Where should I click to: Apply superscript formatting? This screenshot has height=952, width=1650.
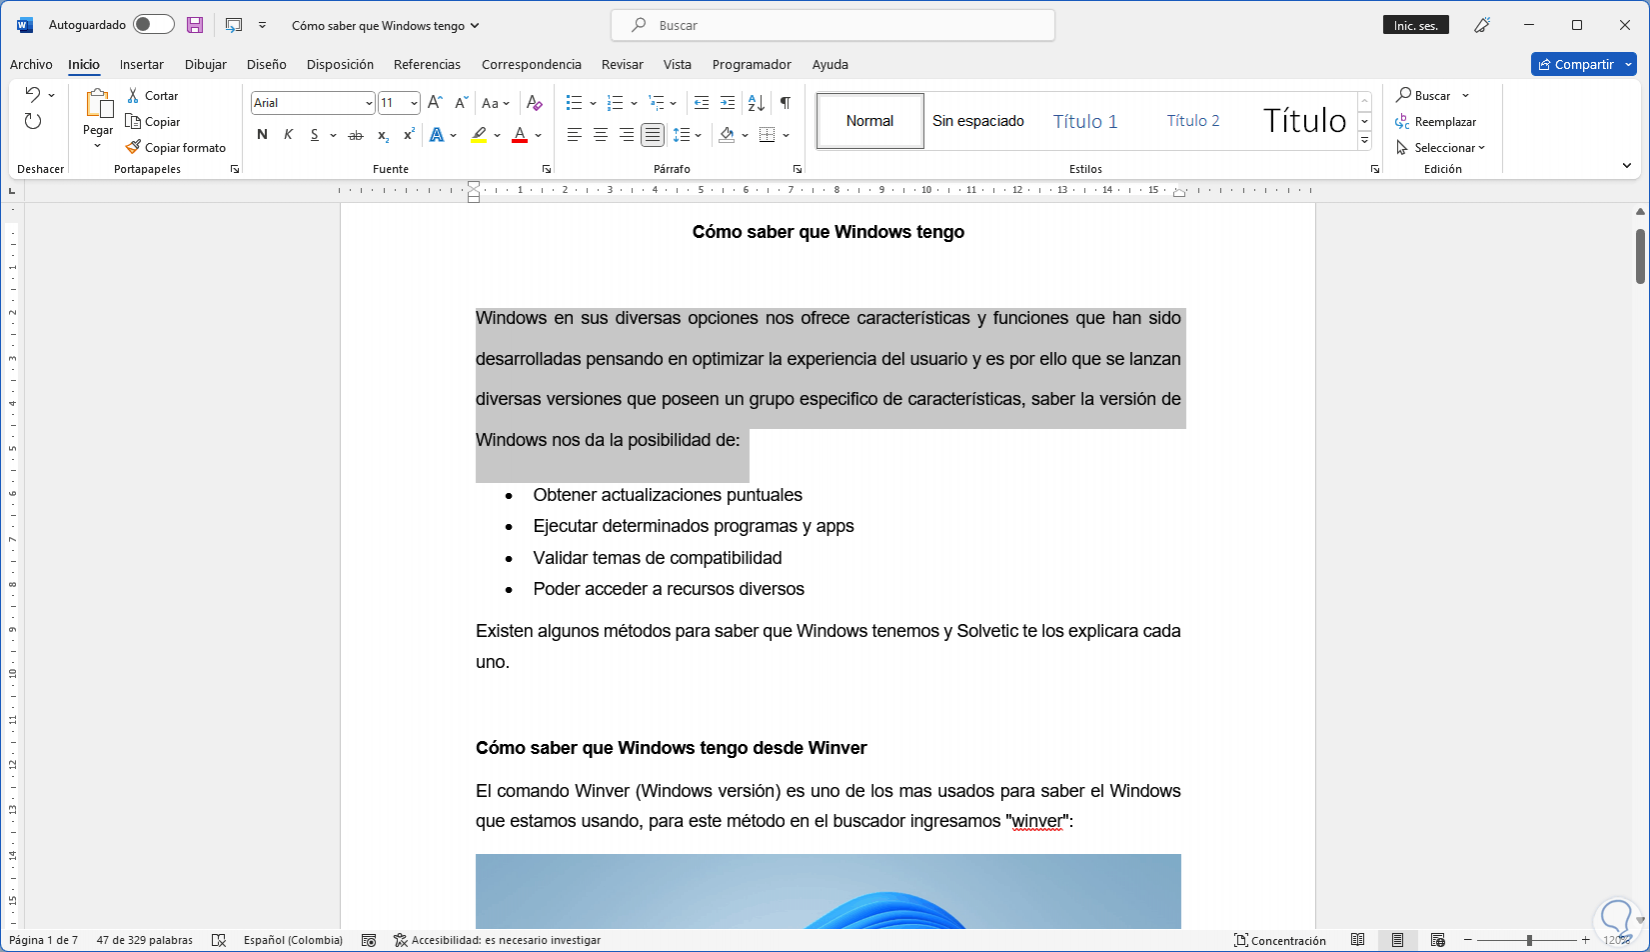(409, 135)
